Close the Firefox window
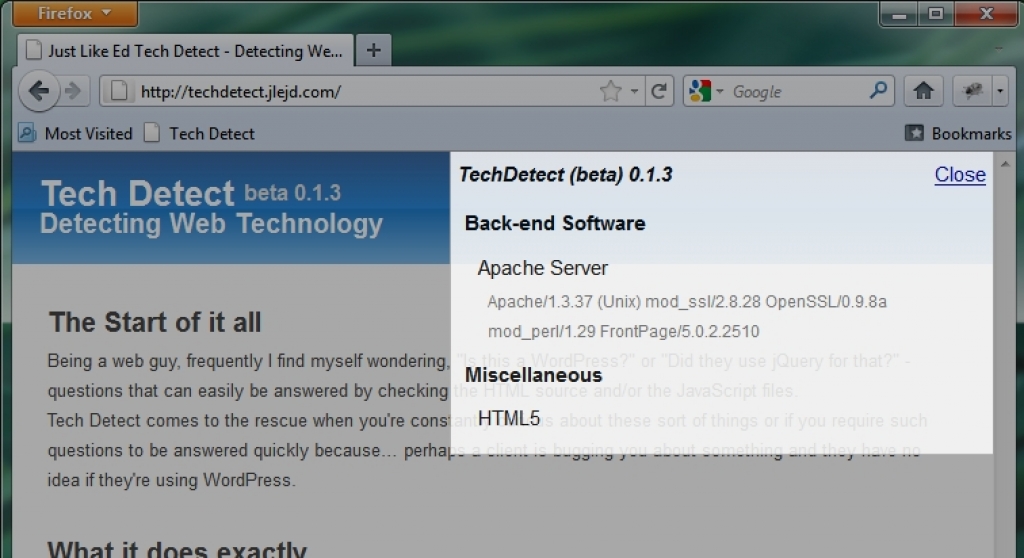 [x=986, y=14]
